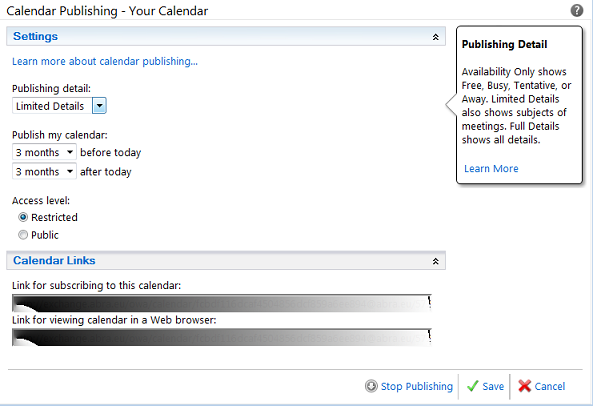
Task: Open the months after today dropdown
Action: pos(44,172)
